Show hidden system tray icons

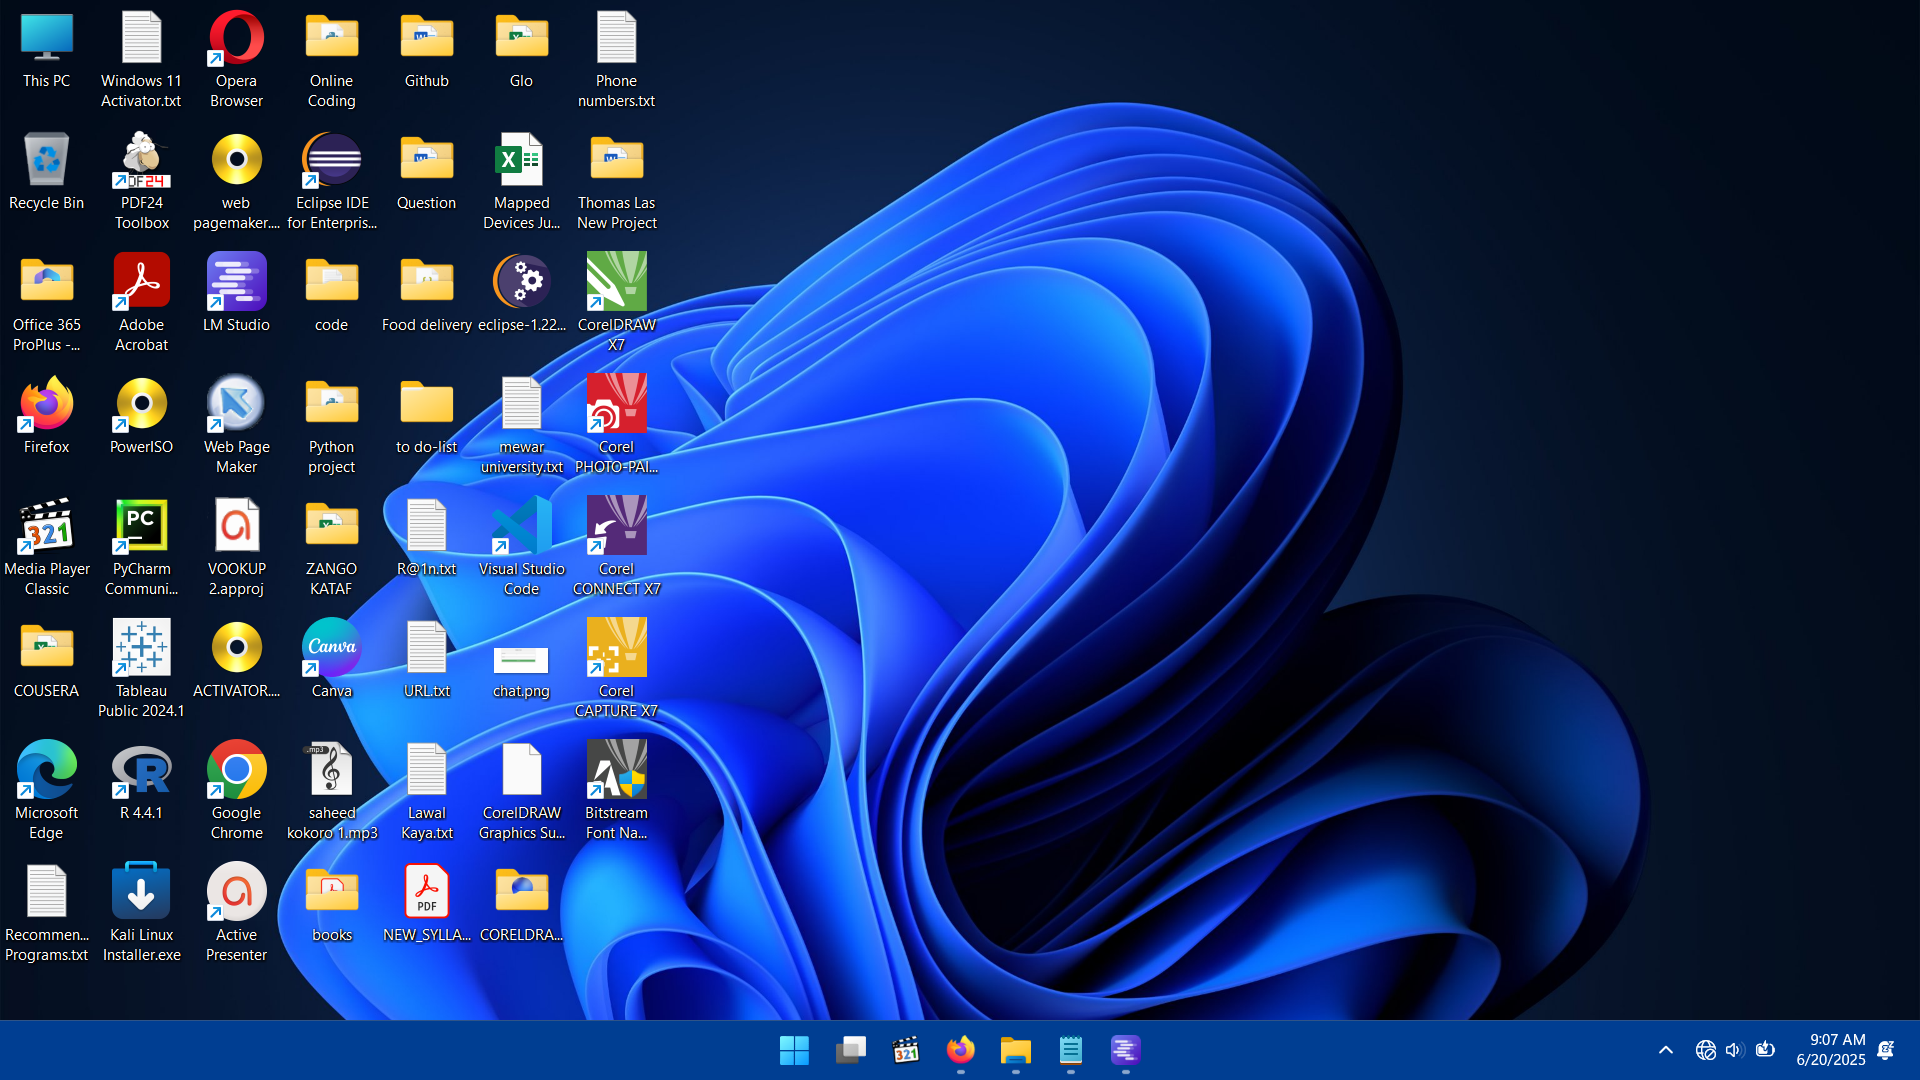pos(1666,1051)
